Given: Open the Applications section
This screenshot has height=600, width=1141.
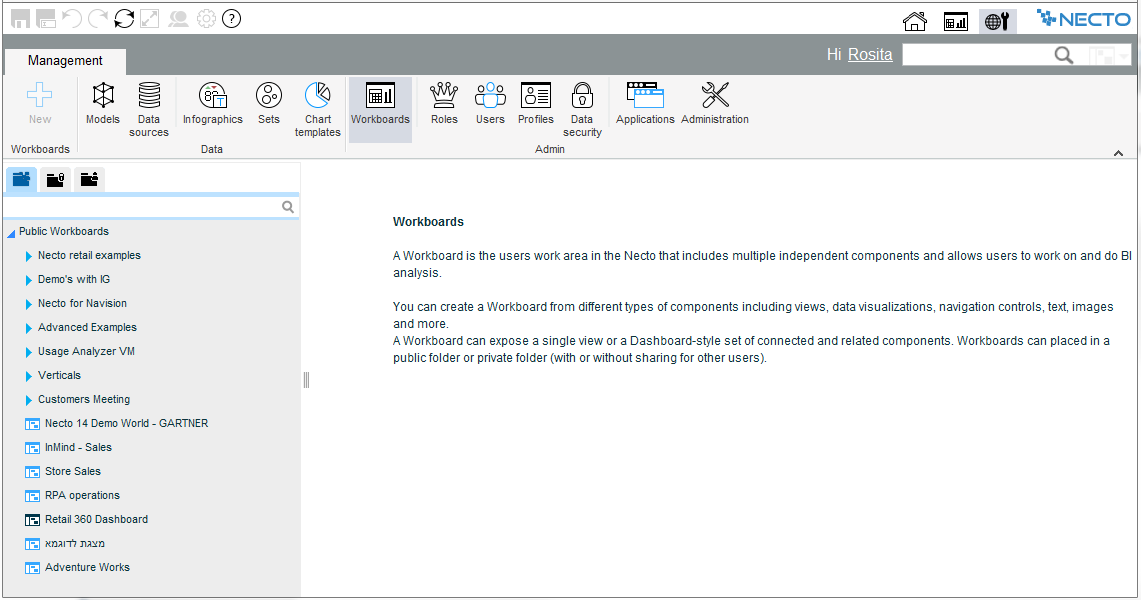Looking at the screenshot, I should (x=645, y=104).
